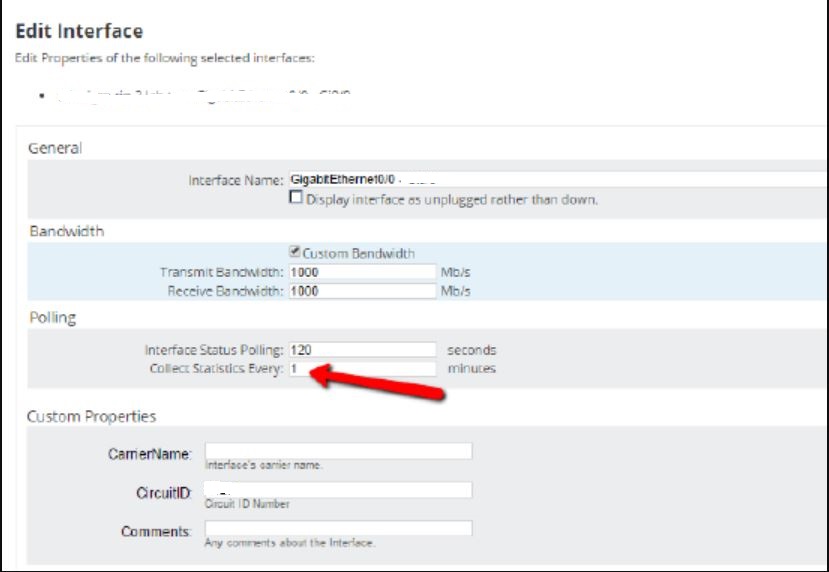
Task: Select the CircuitID input field
Action: pyautogui.click(x=338, y=490)
